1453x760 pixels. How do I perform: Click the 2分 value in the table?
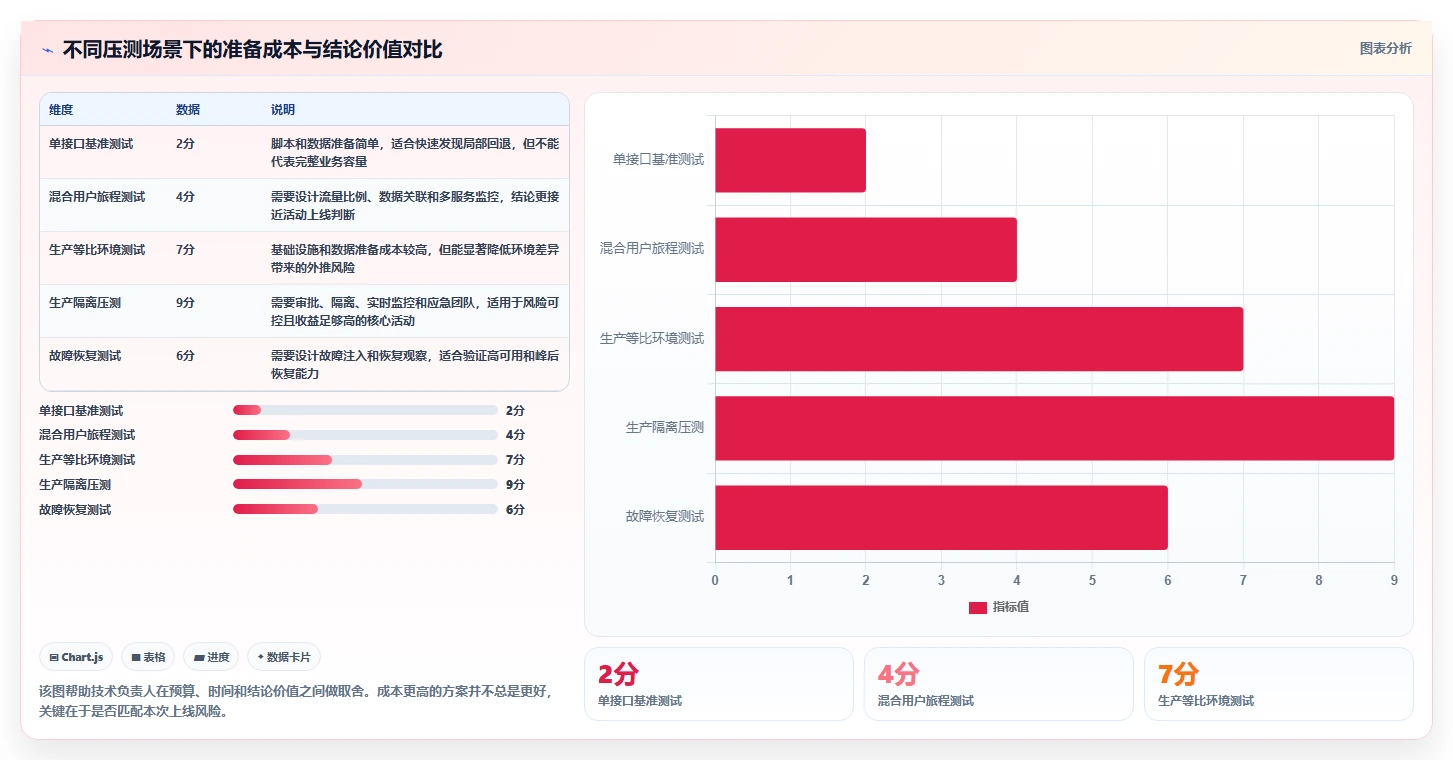point(185,144)
